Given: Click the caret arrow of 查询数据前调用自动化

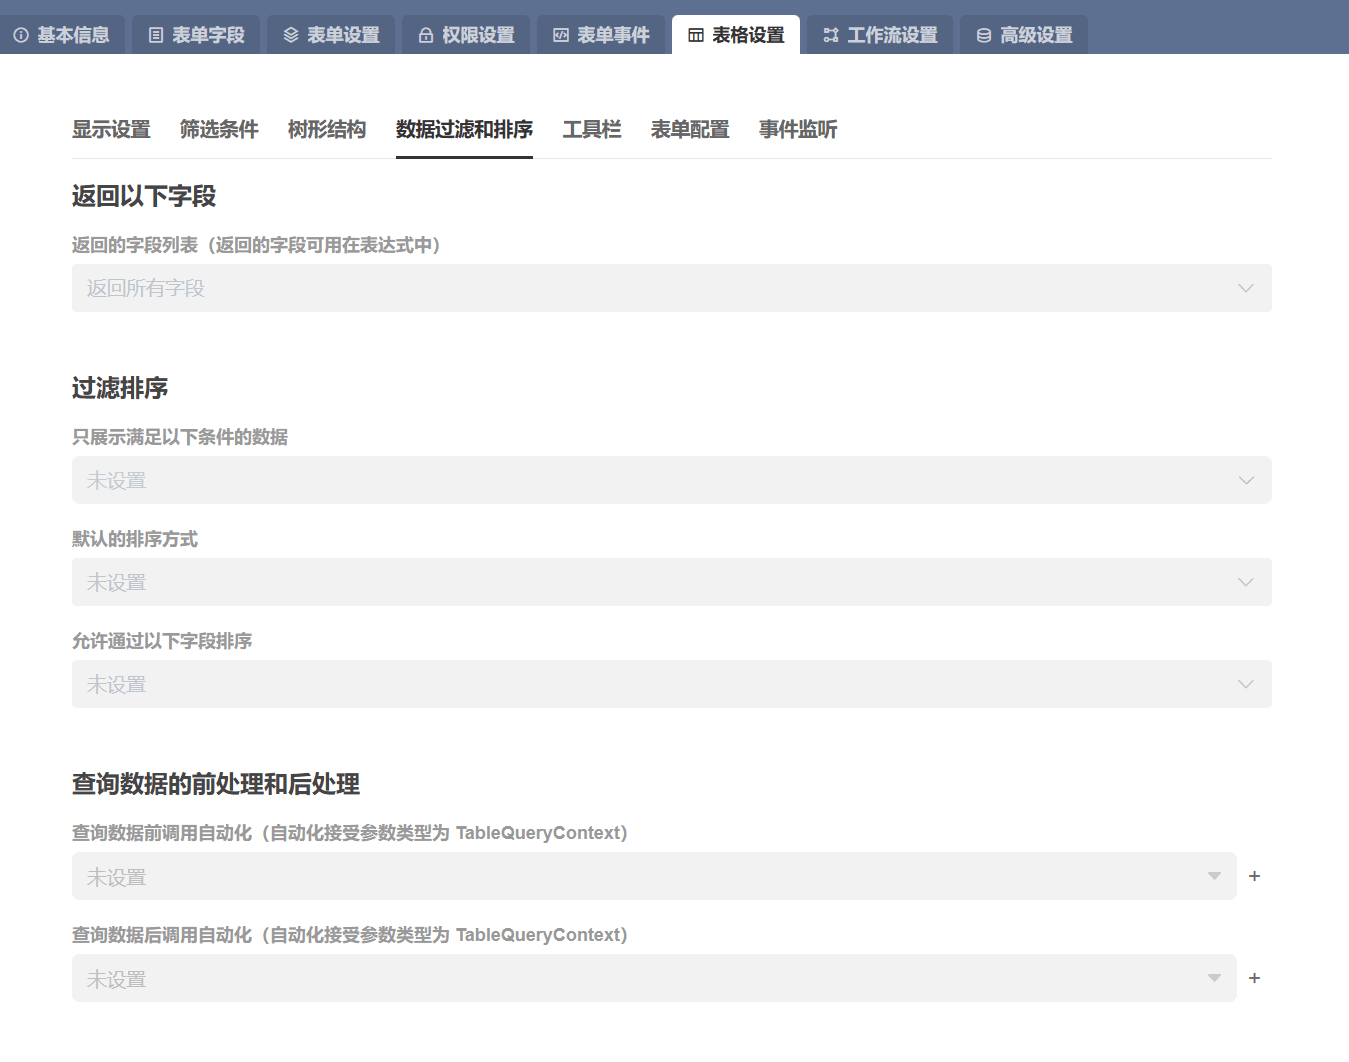Looking at the screenshot, I should pos(1214,876).
